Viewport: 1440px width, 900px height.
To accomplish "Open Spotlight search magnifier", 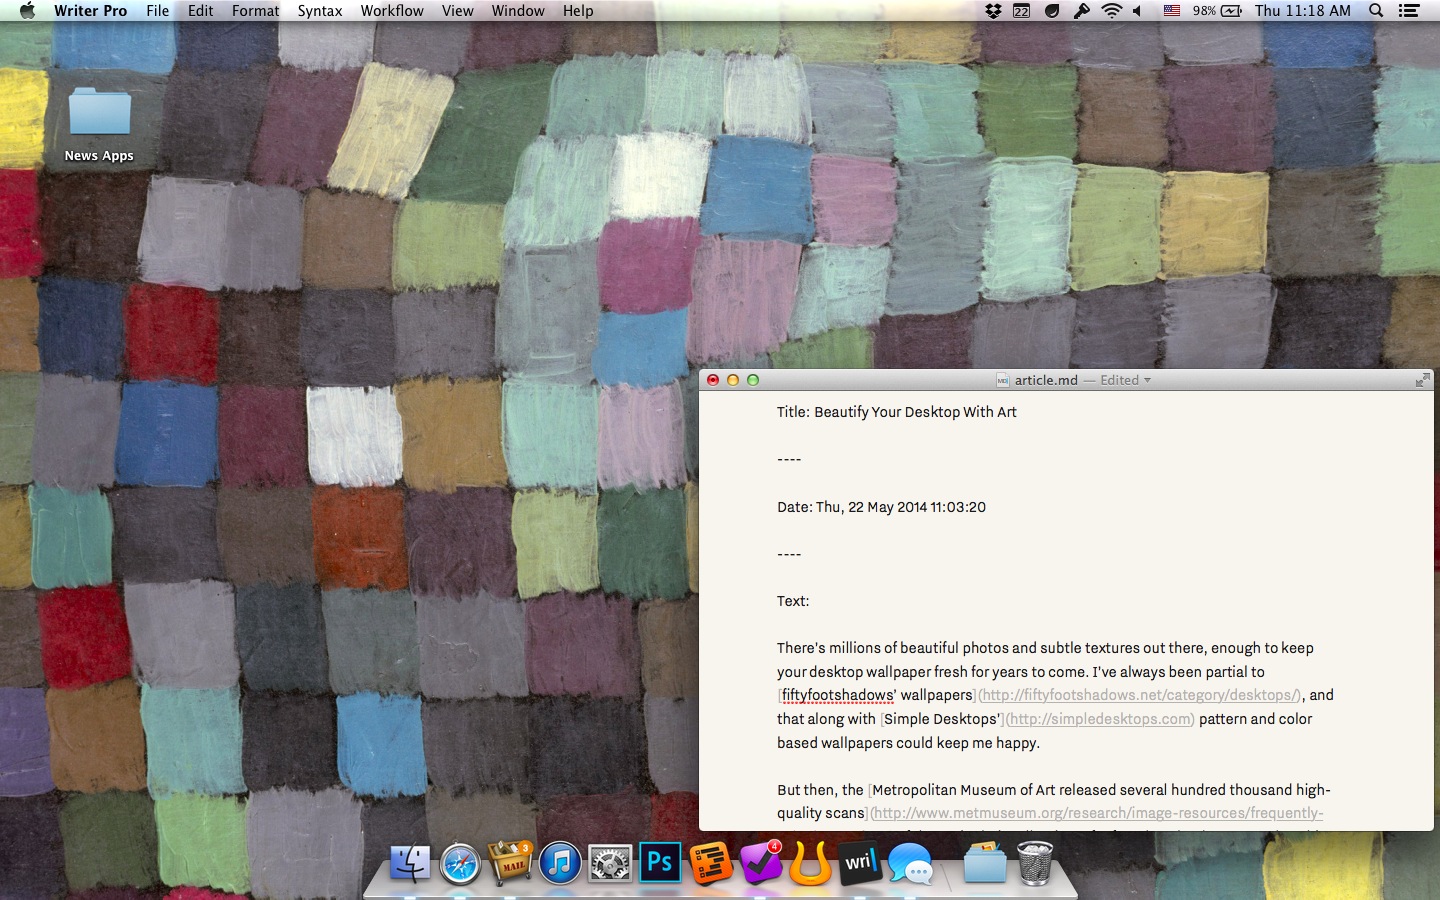I will pos(1376,11).
